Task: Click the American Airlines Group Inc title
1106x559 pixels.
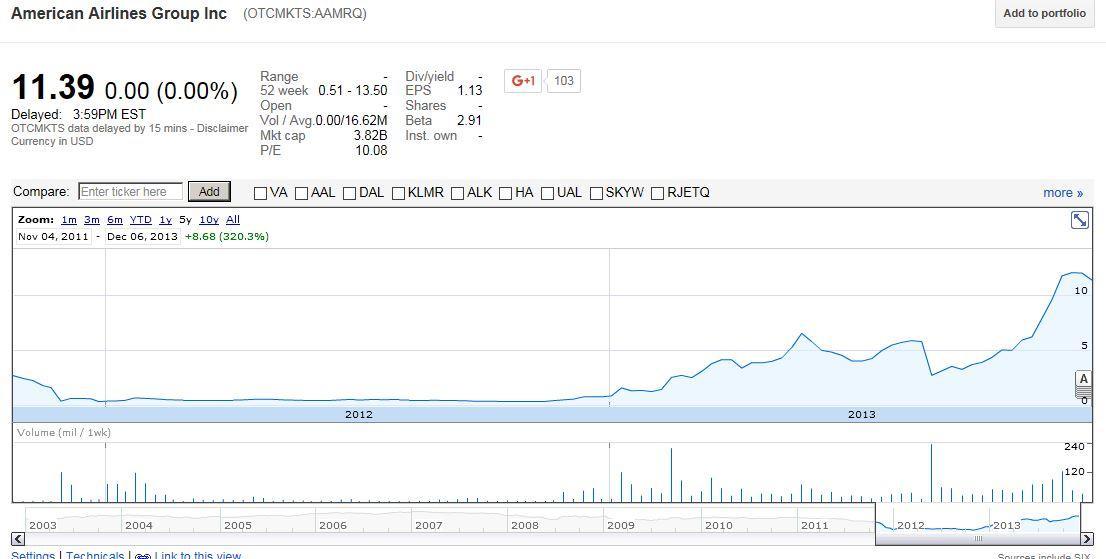Action: tap(119, 13)
